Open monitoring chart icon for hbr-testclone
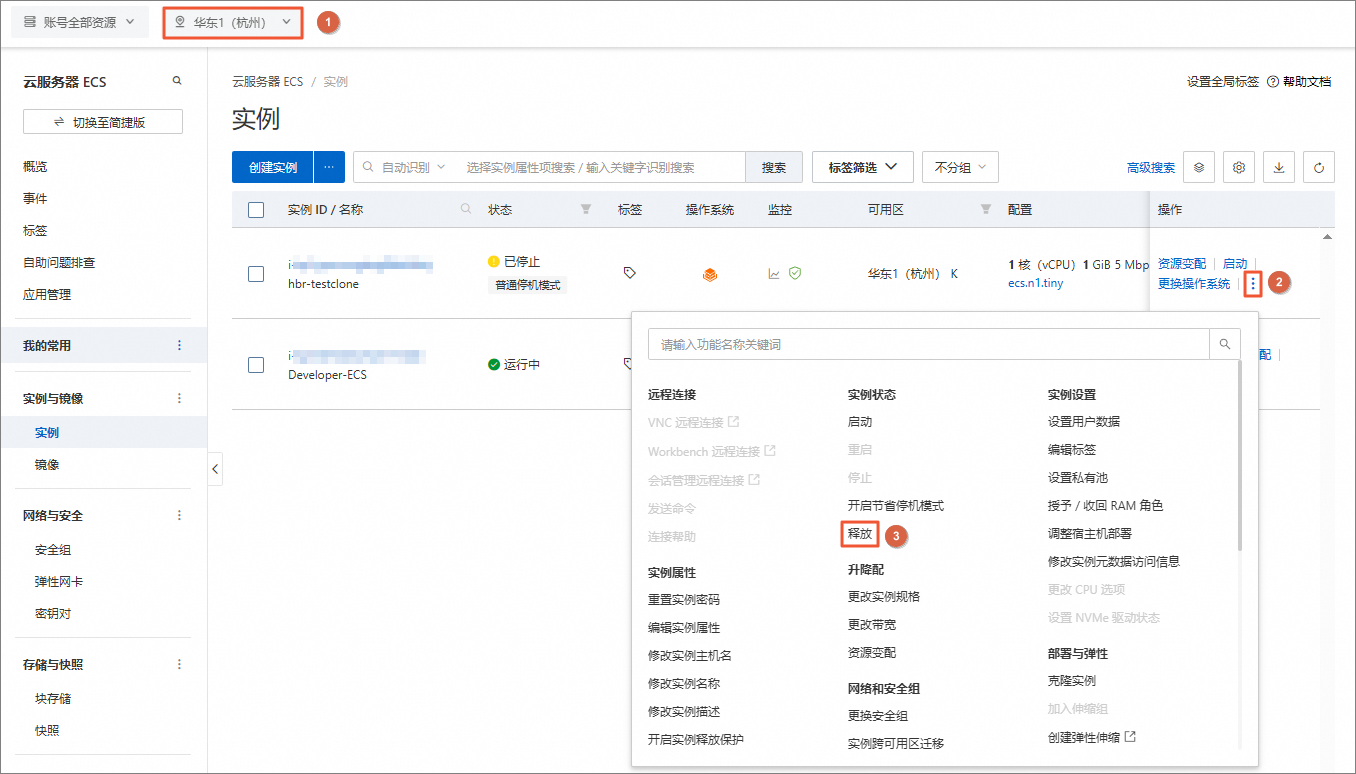 point(774,273)
